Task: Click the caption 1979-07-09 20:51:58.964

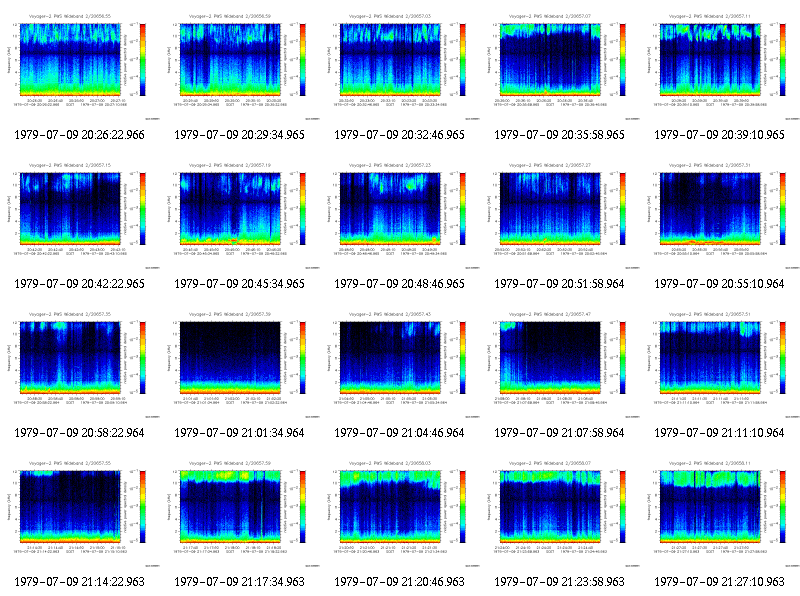Action: tap(560, 284)
